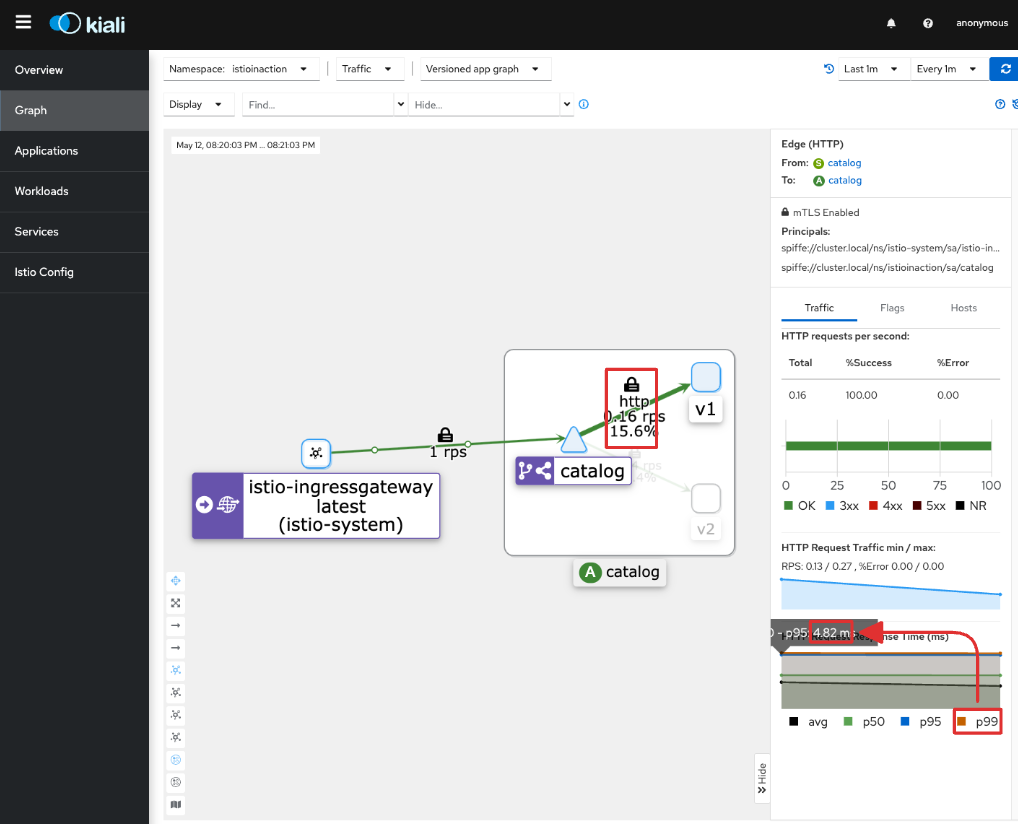Toggle the graph legend map icon

click(x=175, y=805)
